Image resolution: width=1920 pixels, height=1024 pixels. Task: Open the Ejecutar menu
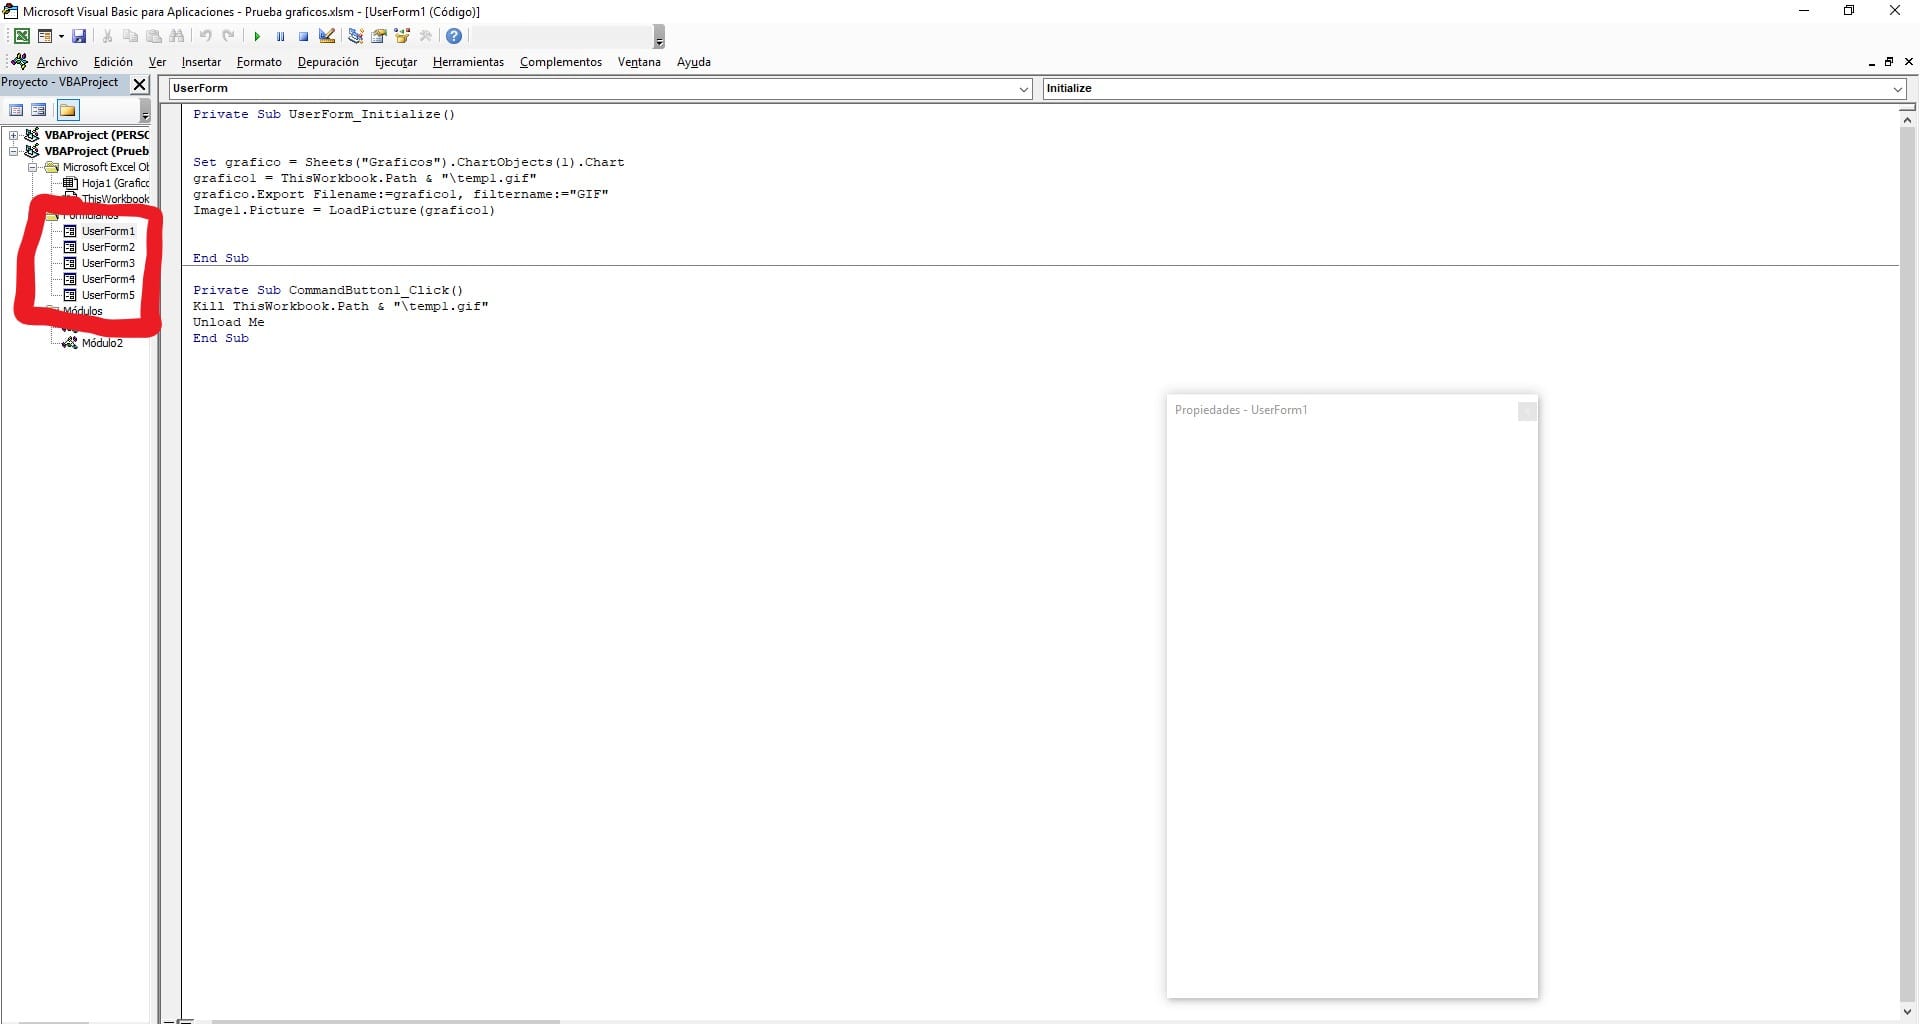(396, 62)
